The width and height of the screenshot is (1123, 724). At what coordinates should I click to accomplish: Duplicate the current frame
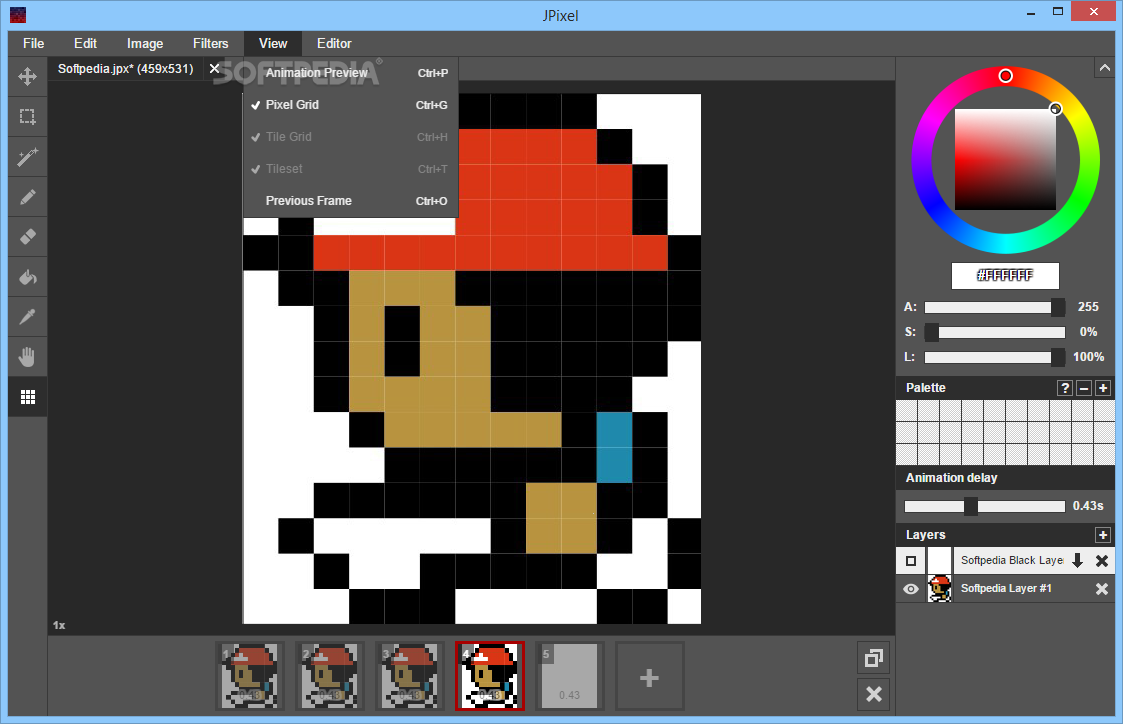(x=874, y=658)
